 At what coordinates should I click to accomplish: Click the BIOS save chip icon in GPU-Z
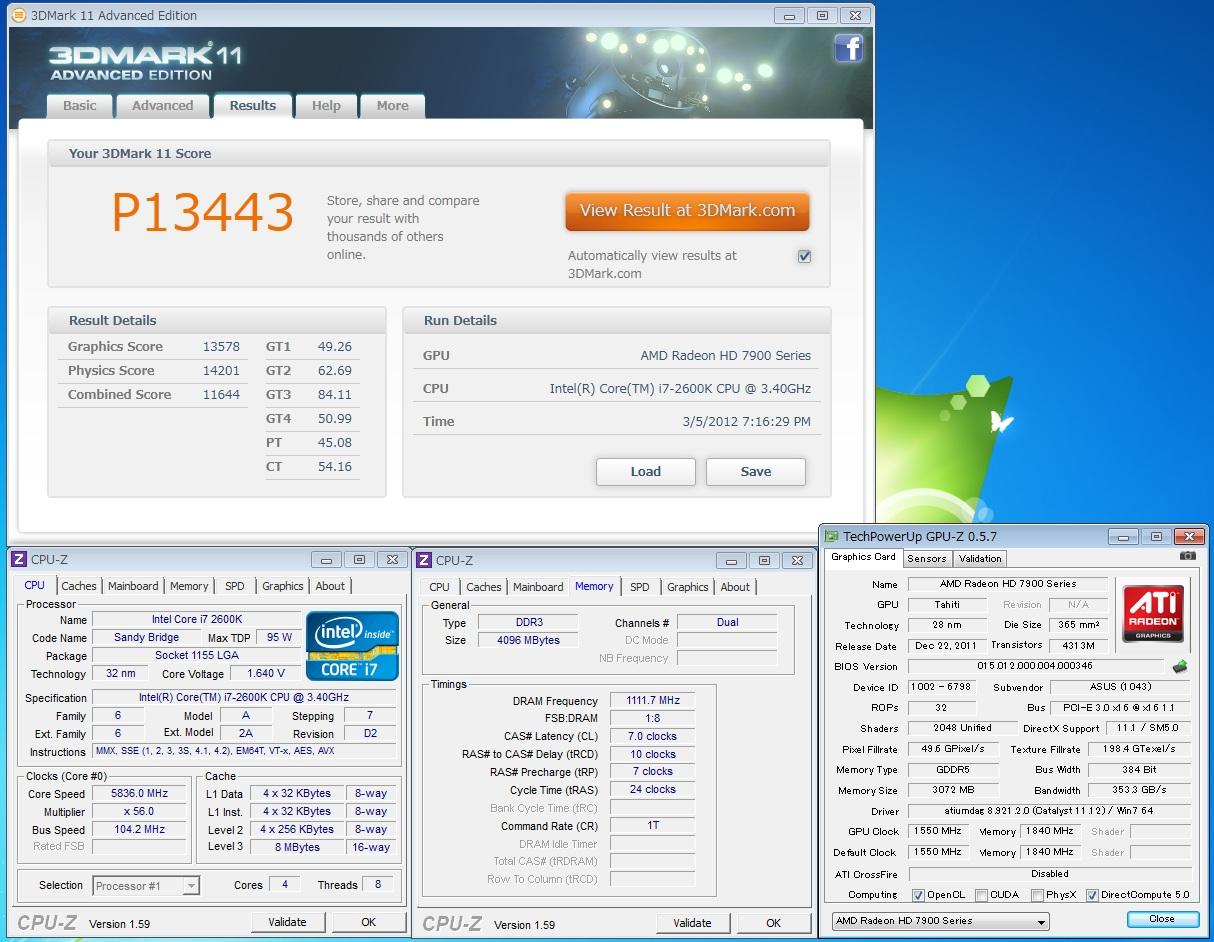pos(1180,666)
